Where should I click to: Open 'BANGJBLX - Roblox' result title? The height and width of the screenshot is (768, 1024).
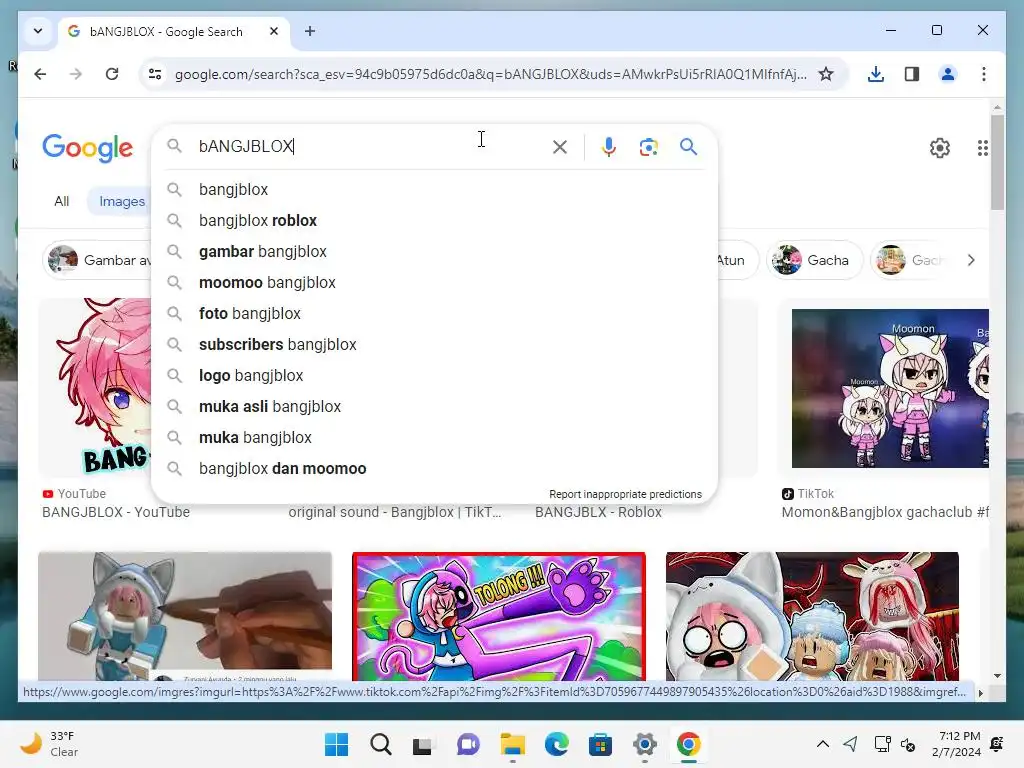[x=598, y=512]
